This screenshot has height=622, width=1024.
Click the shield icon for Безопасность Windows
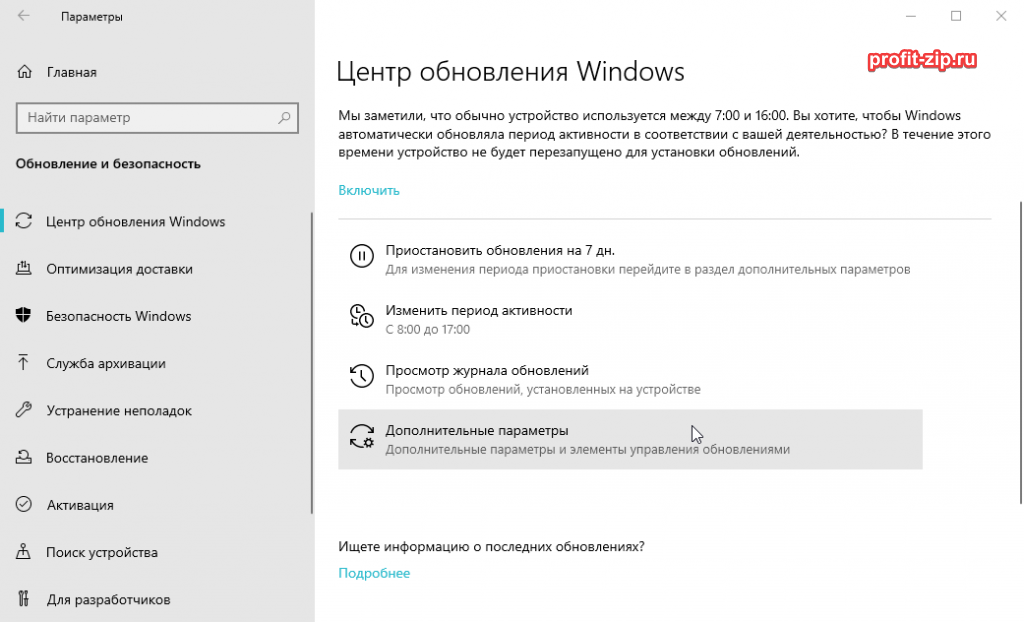pyautogui.click(x=24, y=316)
